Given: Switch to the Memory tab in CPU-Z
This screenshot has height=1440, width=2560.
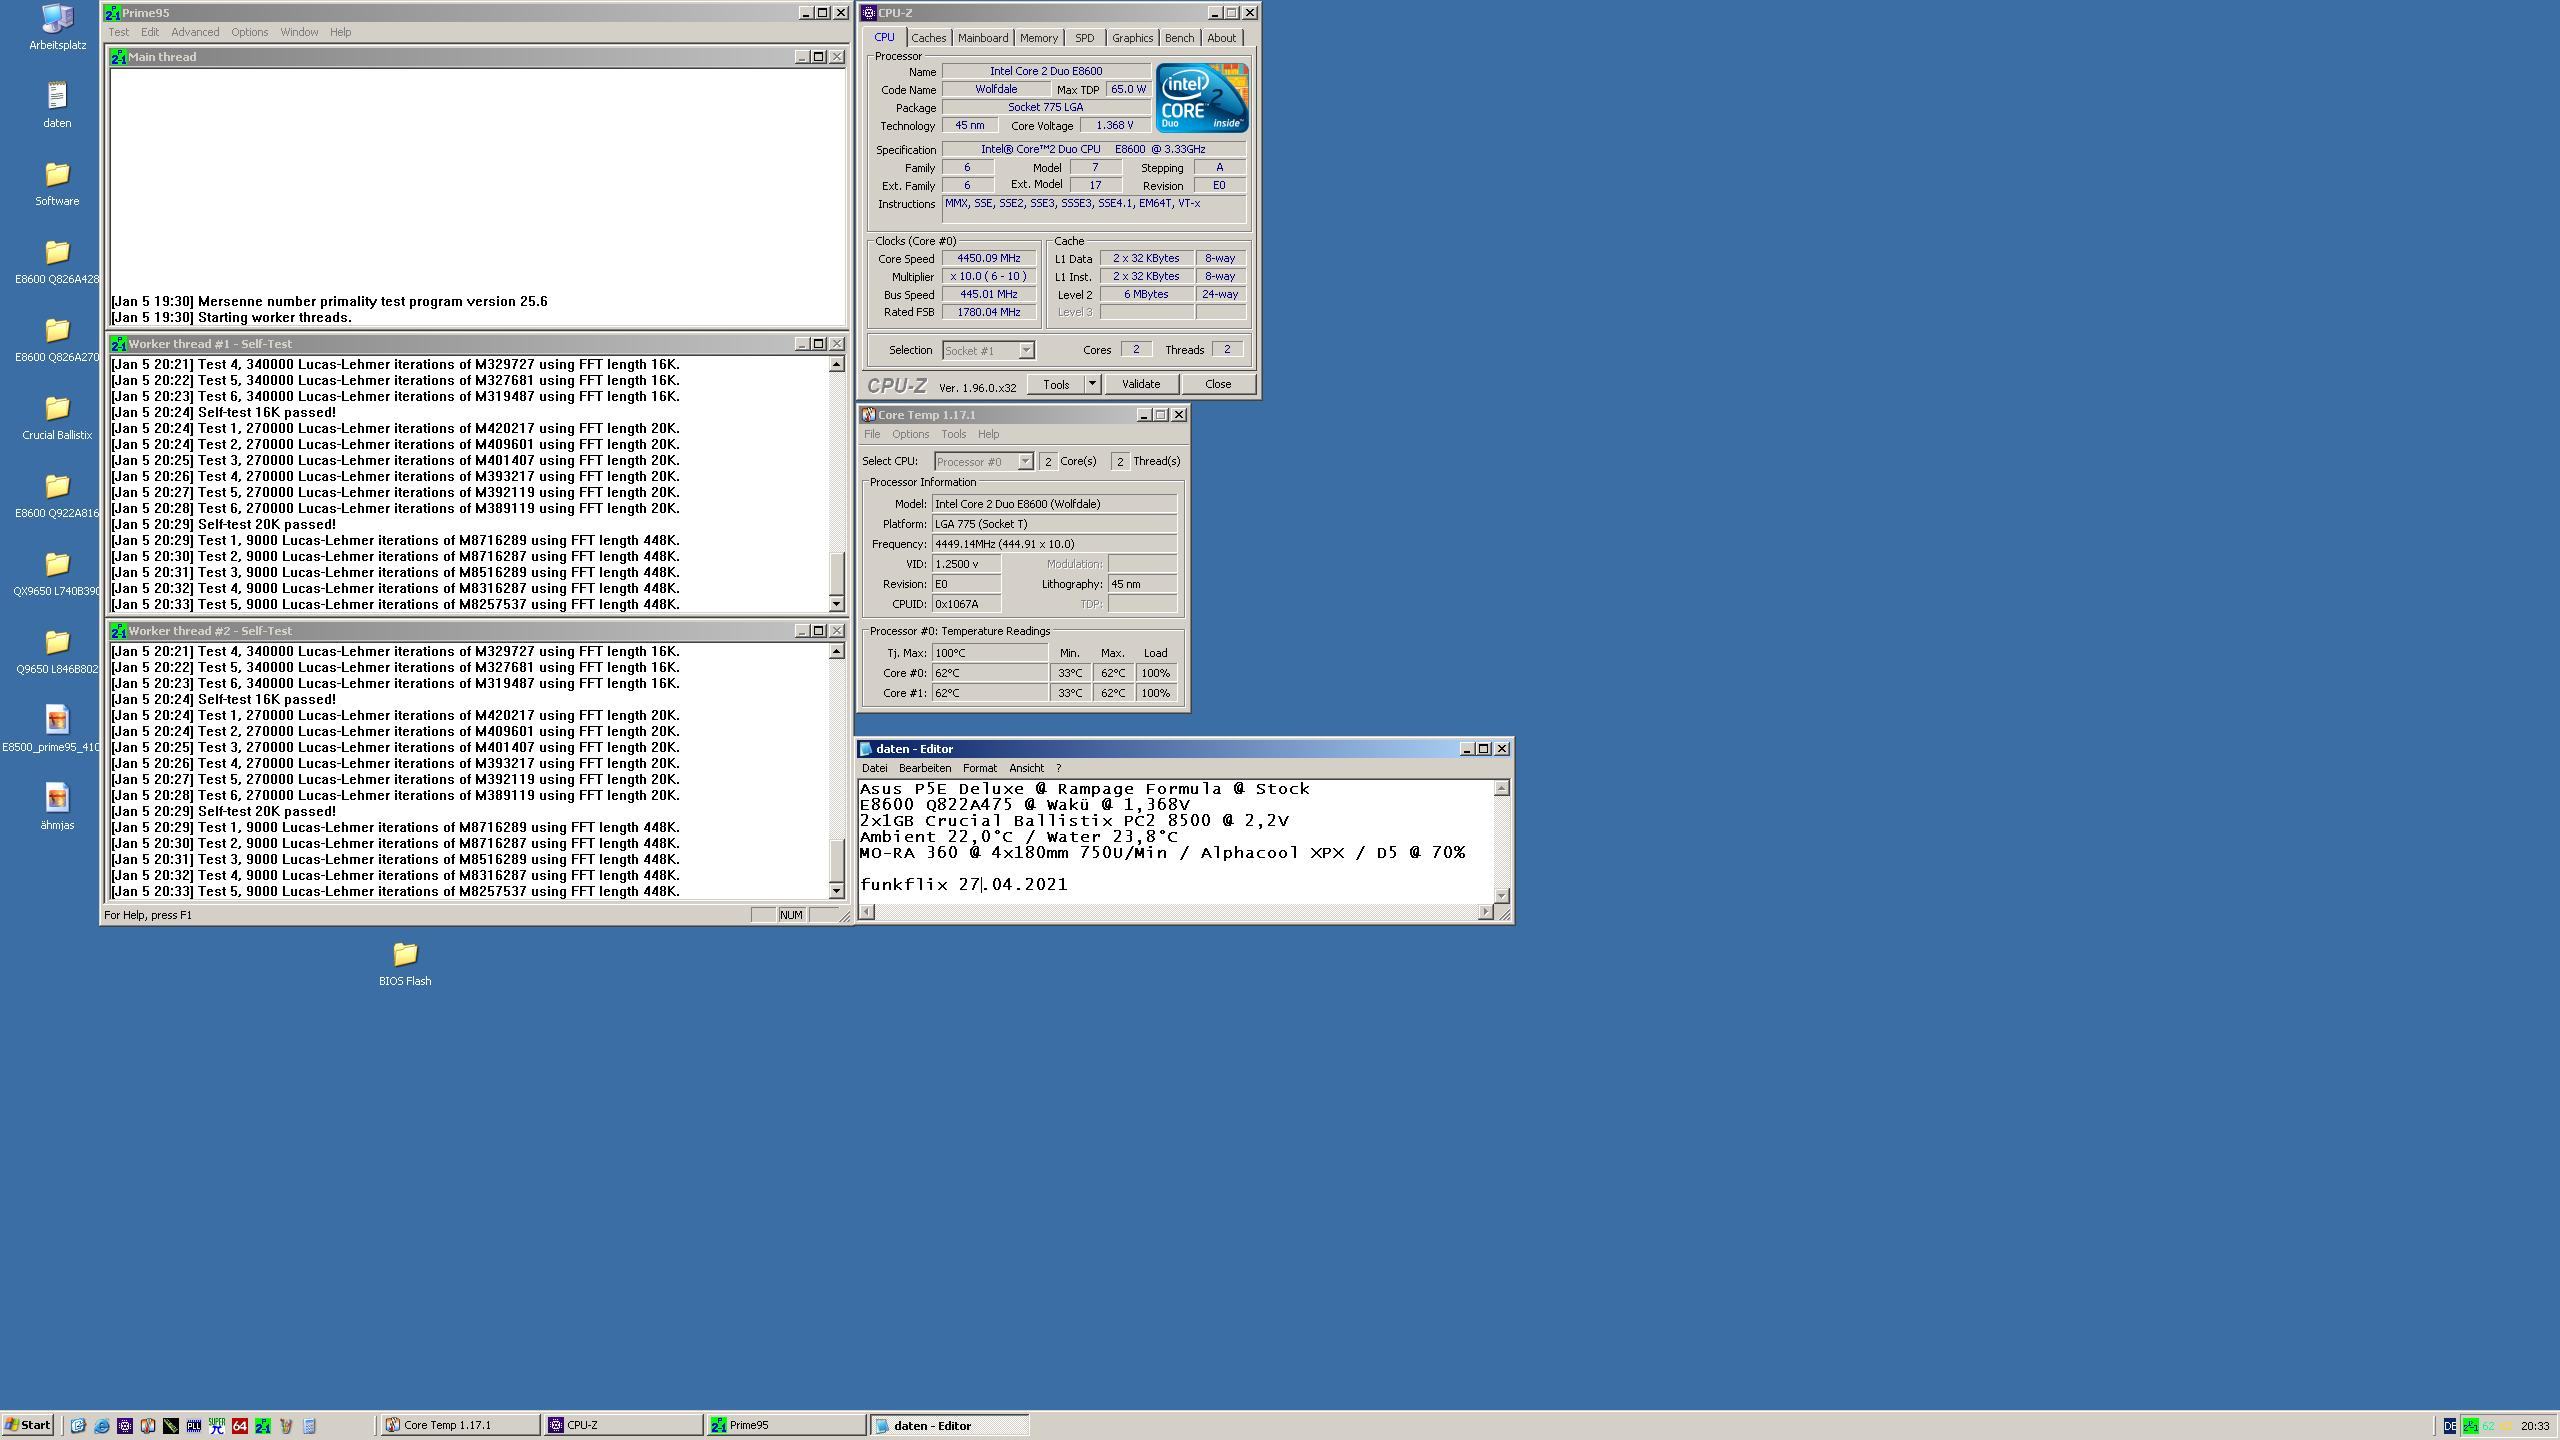Looking at the screenshot, I should coord(1038,38).
